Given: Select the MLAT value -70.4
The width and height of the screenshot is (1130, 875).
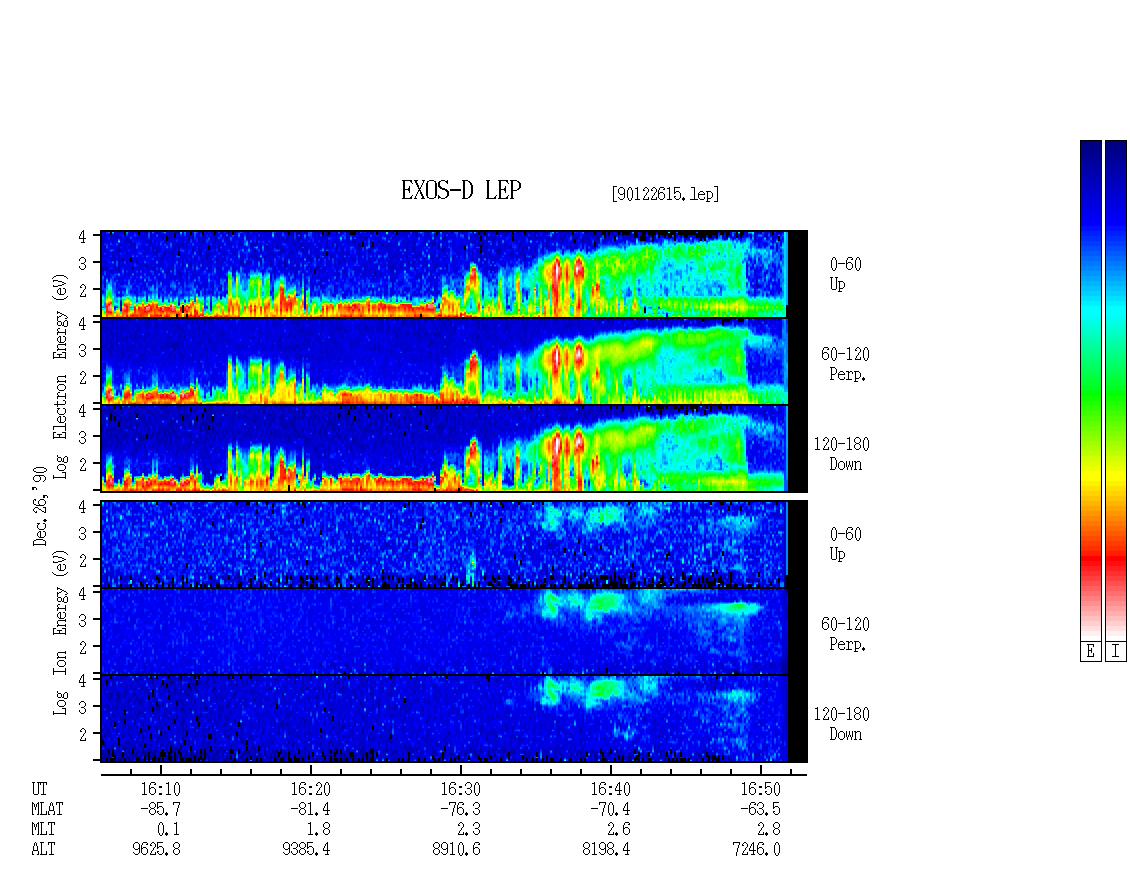Looking at the screenshot, I should (x=610, y=809).
